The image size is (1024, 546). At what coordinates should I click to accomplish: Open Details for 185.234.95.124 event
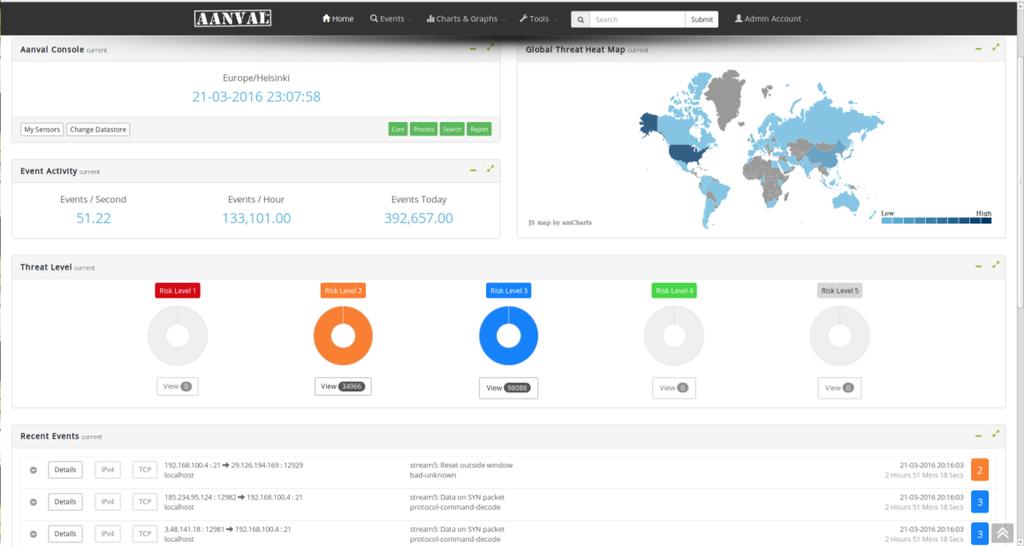point(65,502)
